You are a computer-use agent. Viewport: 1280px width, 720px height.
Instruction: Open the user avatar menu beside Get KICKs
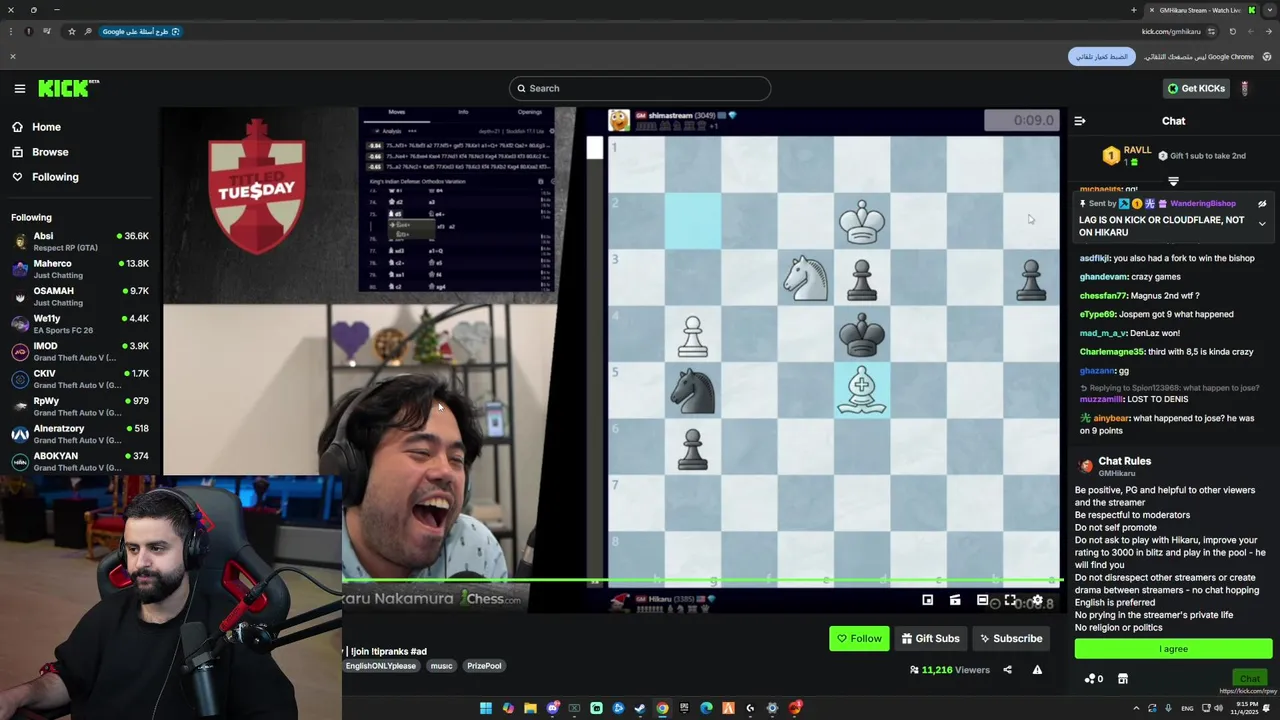[x=1245, y=88]
